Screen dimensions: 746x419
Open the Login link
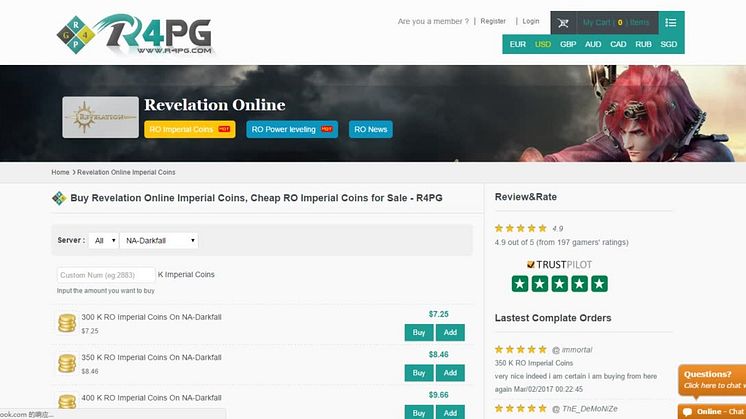point(531,21)
